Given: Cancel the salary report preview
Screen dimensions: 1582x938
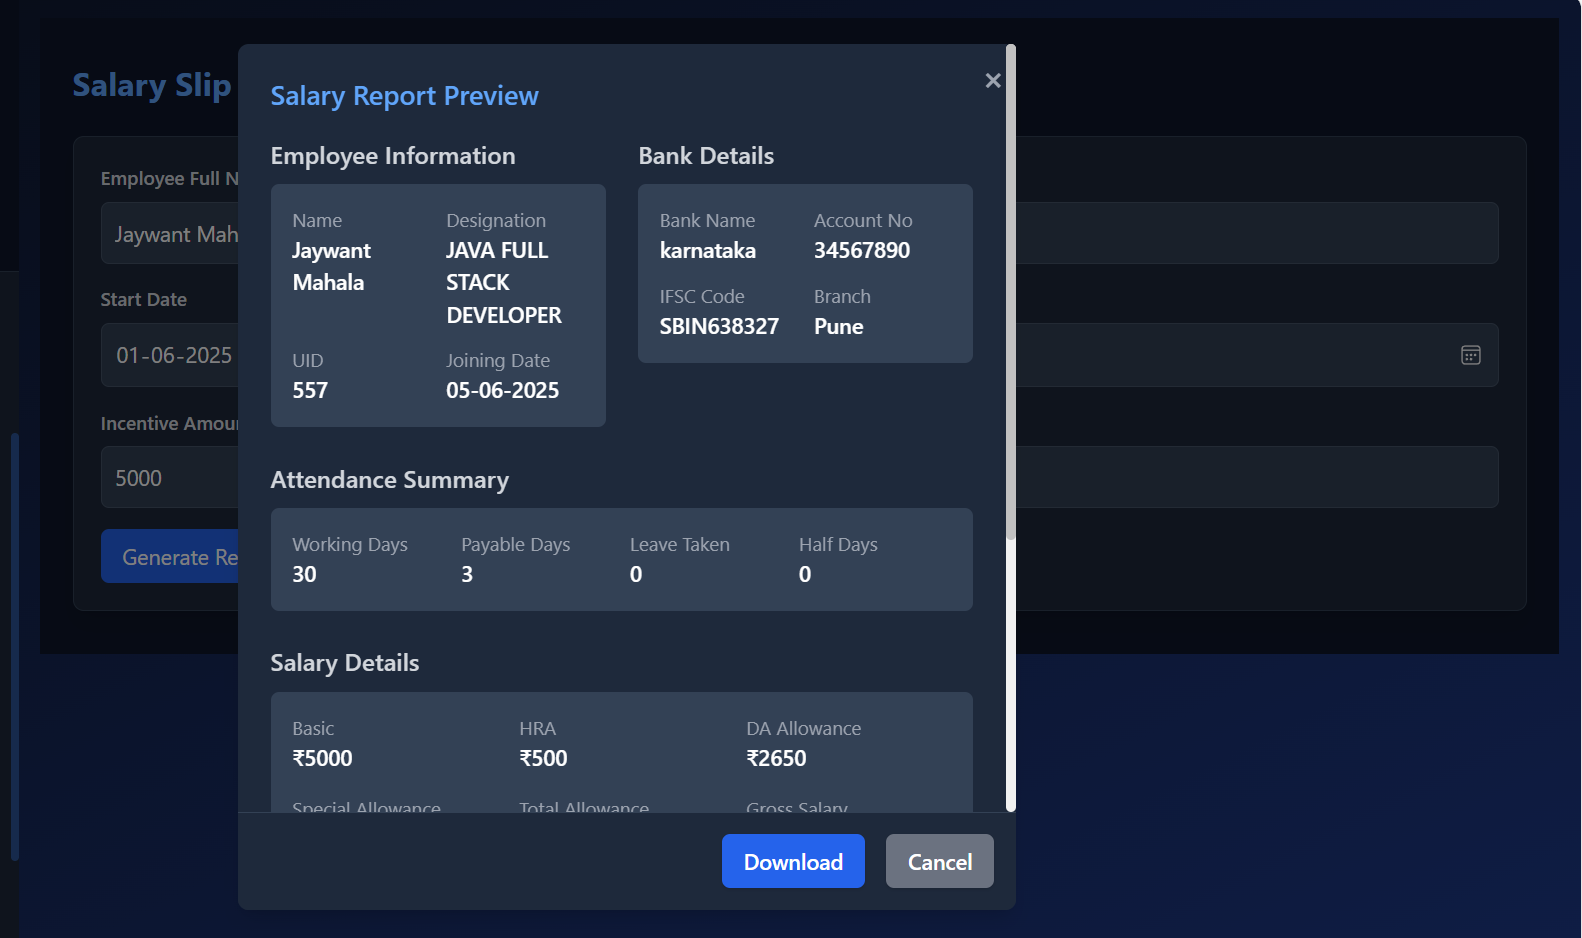Looking at the screenshot, I should (x=939, y=861).
